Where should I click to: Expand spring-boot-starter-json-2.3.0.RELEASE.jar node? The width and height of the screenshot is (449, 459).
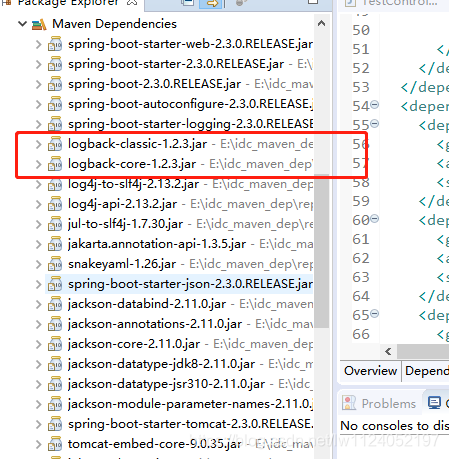coord(39,284)
